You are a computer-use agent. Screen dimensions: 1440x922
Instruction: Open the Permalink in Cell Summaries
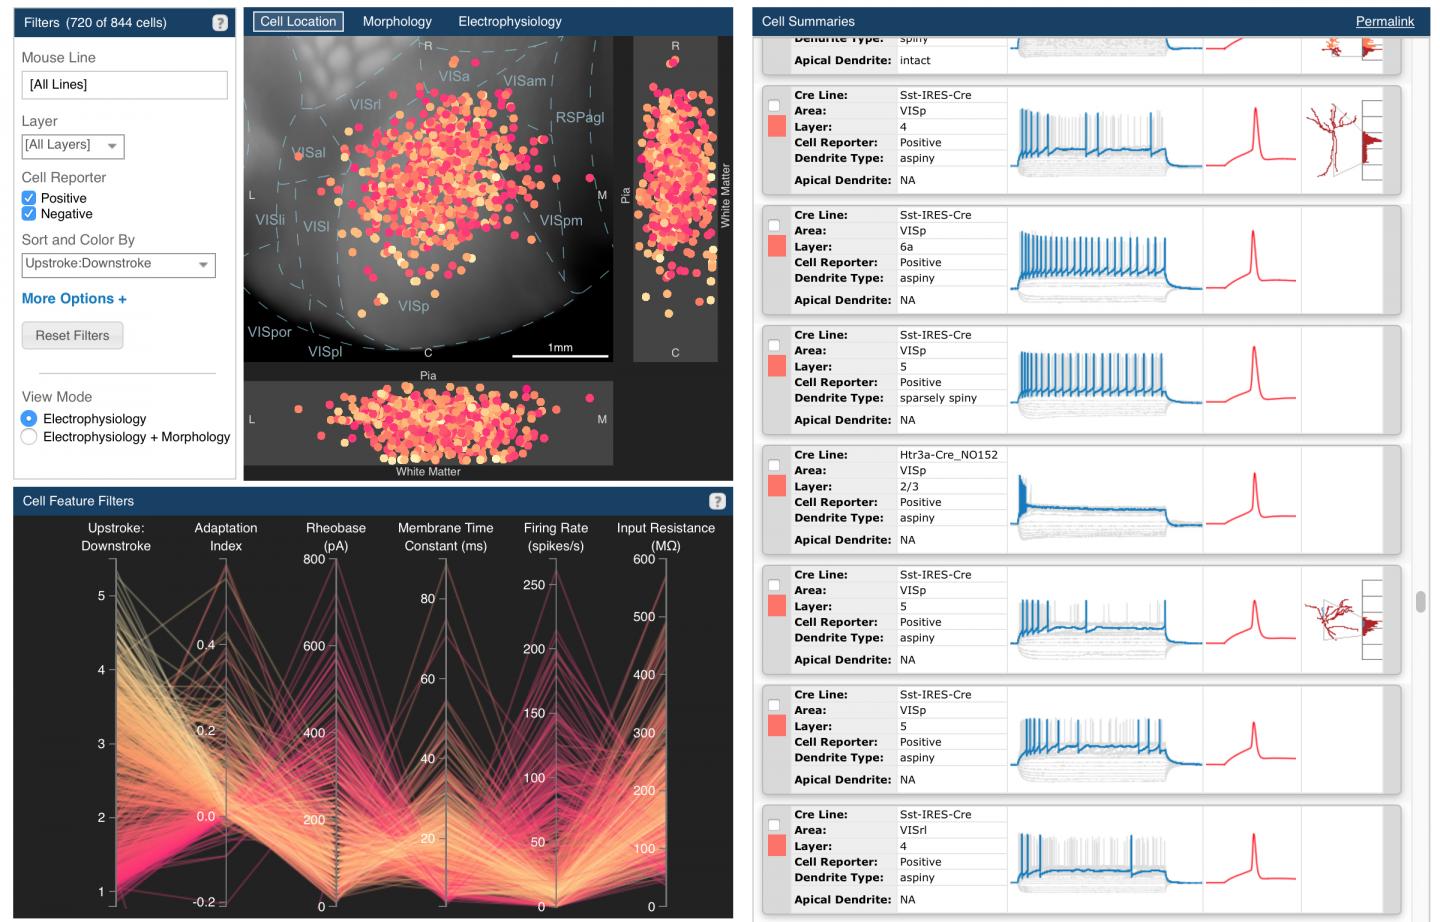[x=1384, y=20]
